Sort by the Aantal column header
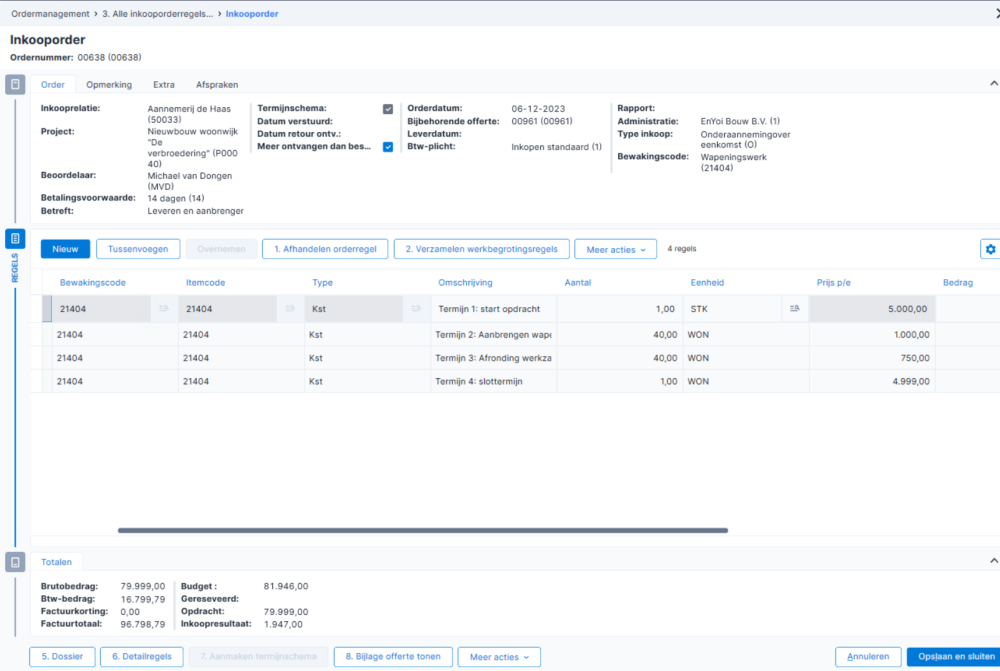 (578, 283)
